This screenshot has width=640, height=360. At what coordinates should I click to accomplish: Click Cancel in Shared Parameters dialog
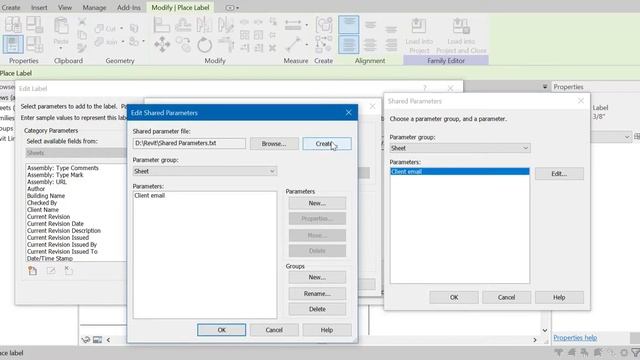pyautogui.click(x=506, y=298)
